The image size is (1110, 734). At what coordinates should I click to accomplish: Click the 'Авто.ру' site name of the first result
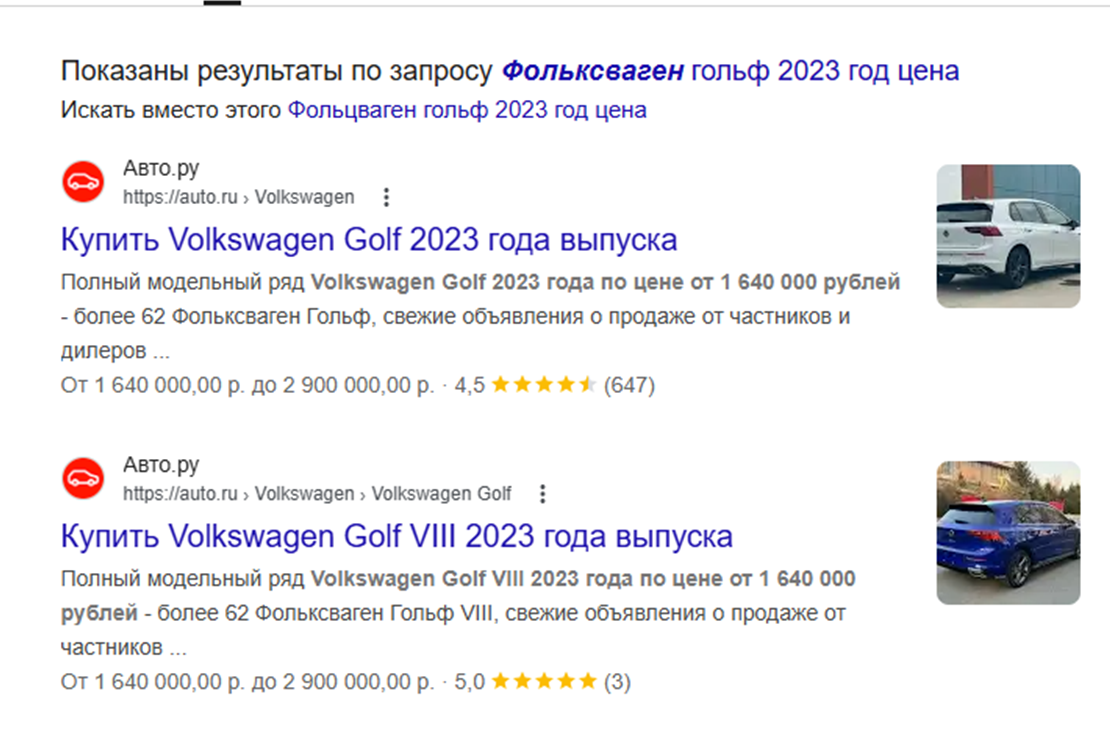point(161,168)
